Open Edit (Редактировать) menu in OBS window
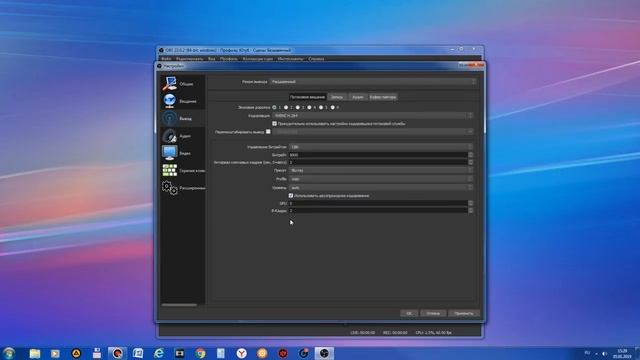This screenshot has width=640, height=360. point(189,59)
